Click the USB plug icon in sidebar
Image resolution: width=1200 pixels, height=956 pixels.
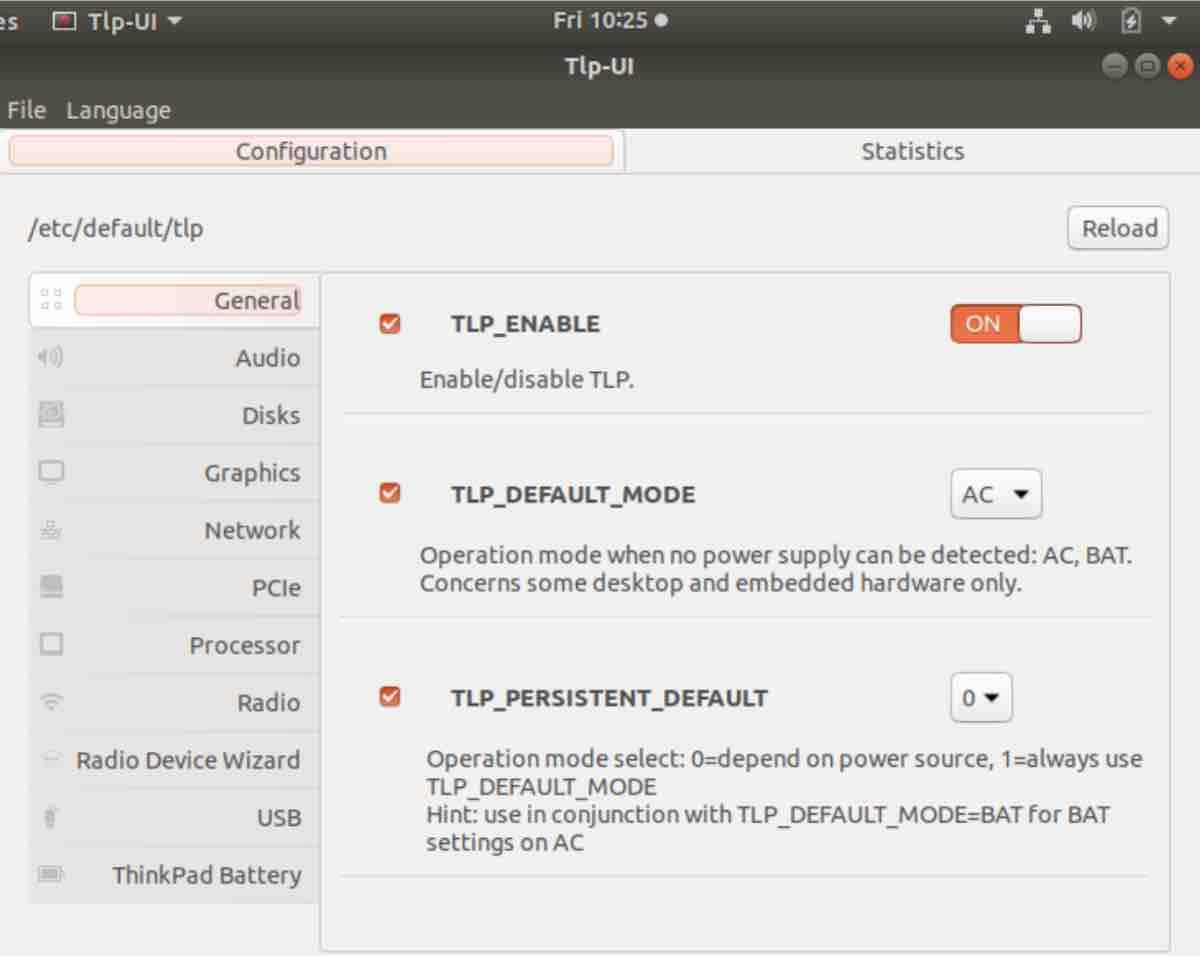(51, 817)
